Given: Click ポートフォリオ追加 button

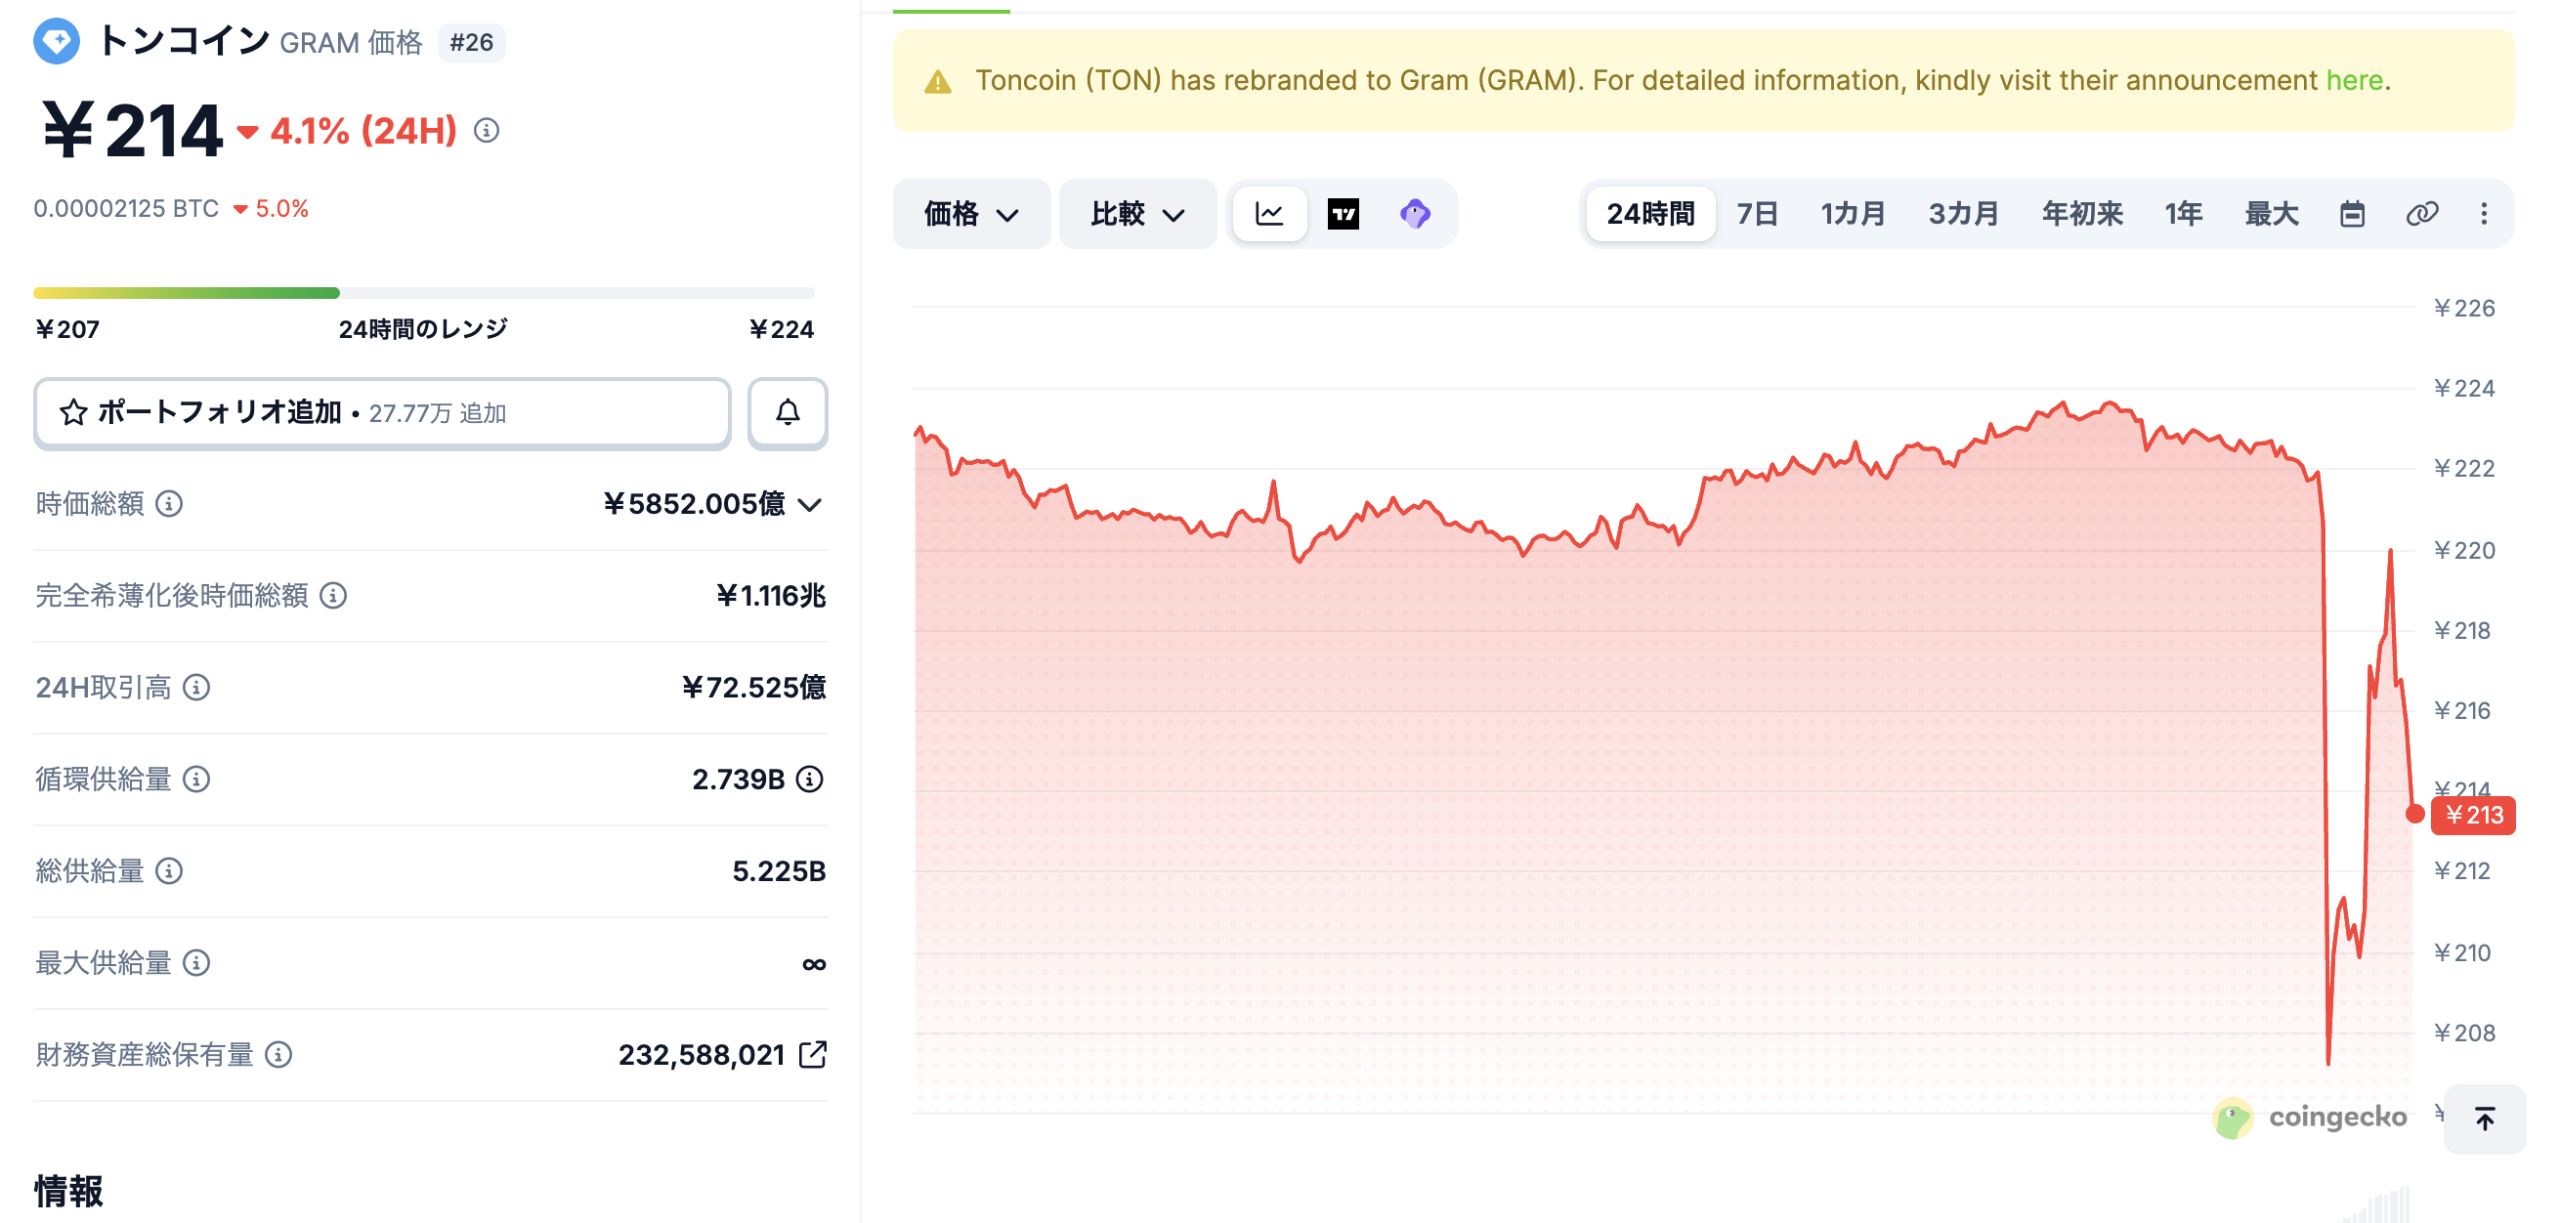Looking at the screenshot, I should point(382,413).
